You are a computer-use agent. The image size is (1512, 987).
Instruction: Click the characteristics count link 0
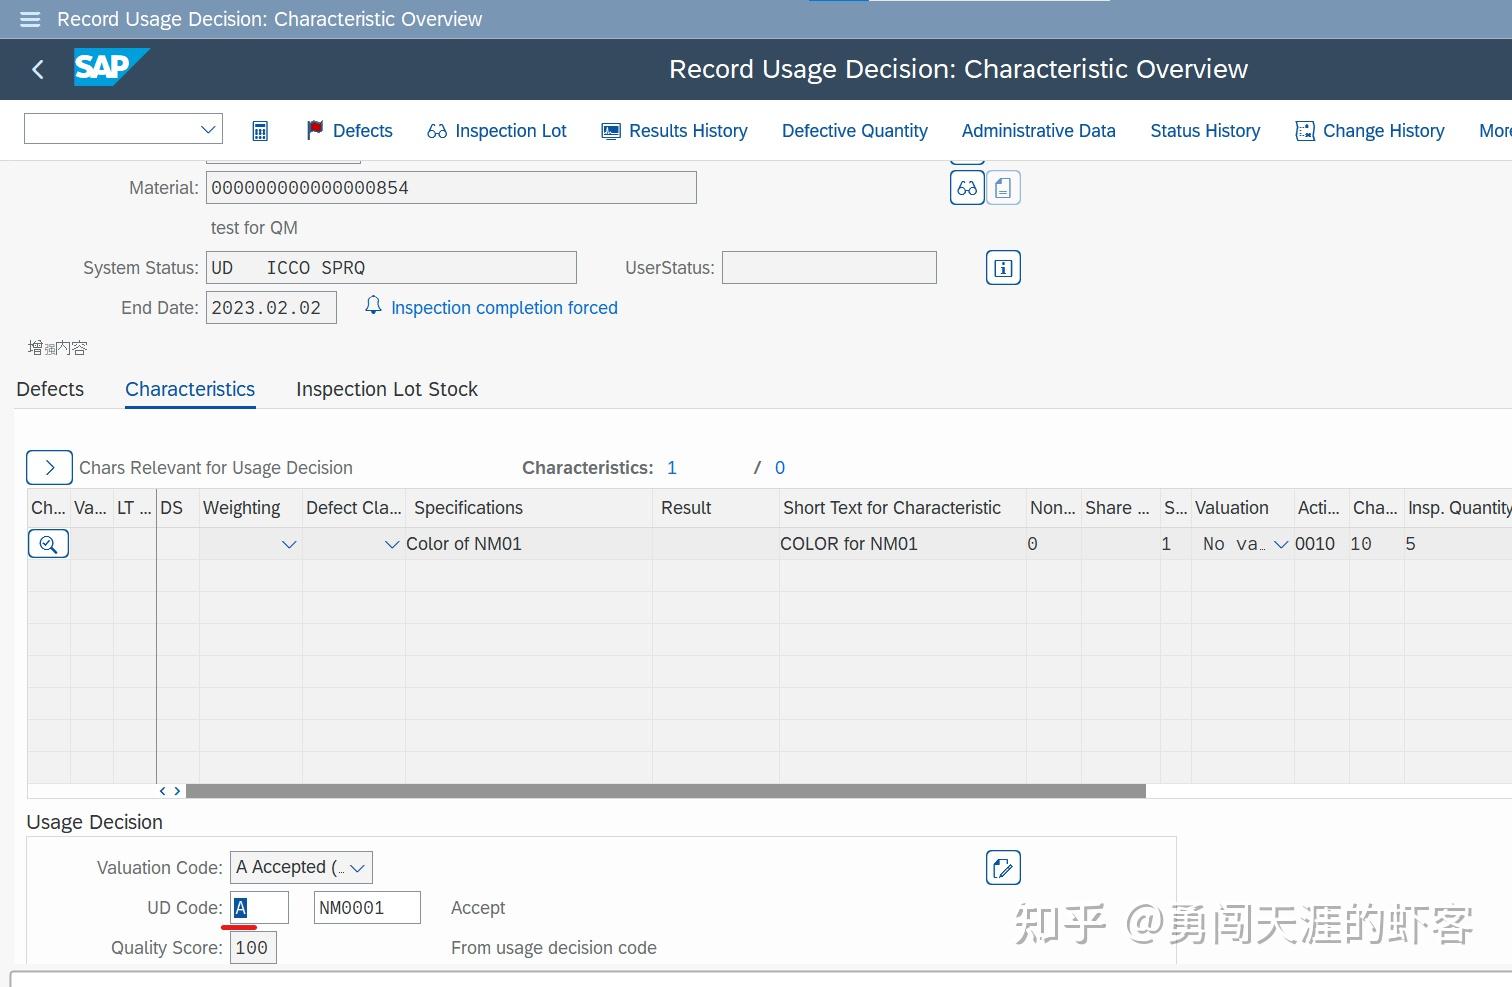(x=780, y=468)
